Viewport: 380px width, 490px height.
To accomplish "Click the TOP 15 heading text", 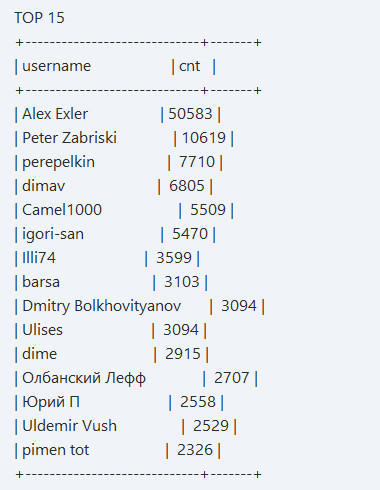I will (39, 18).
